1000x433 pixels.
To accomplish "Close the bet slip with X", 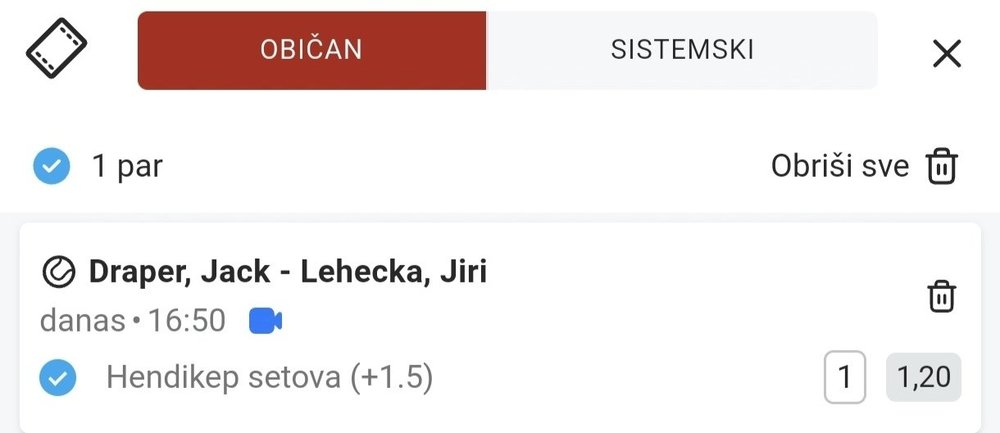I will (946, 54).
